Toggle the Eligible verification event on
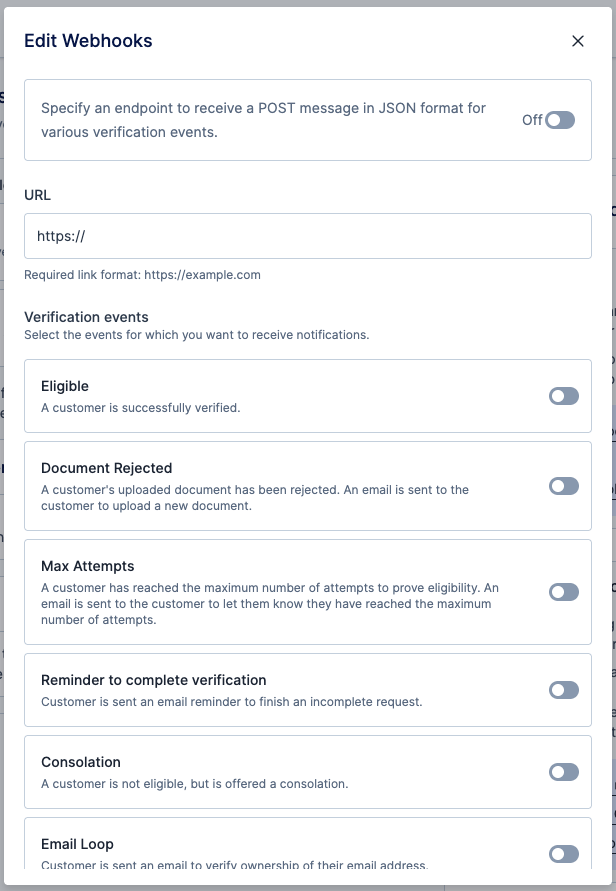Viewport: 616px width, 891px height. pyautogui.click(x=561, y=396)
